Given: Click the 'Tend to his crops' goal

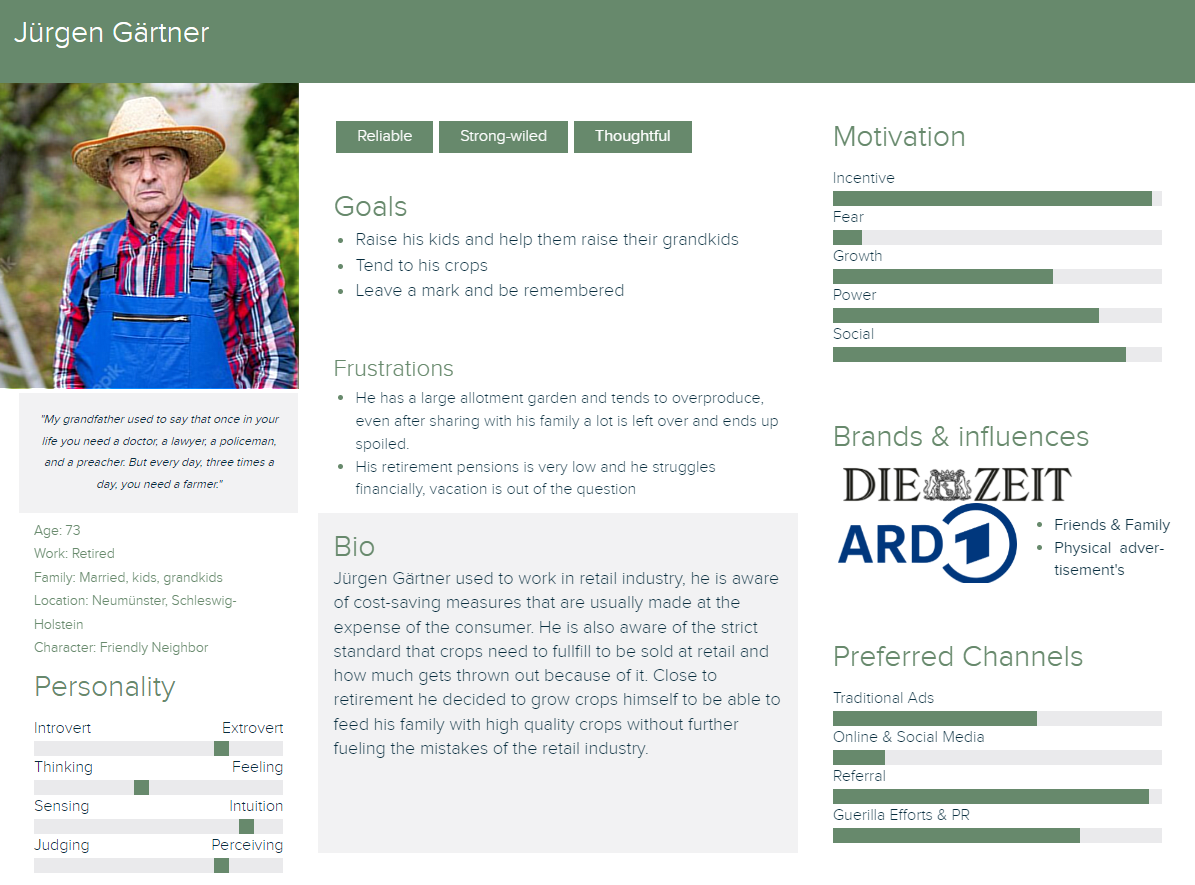Looking at the screenshot, I should (x=421, y=265).
